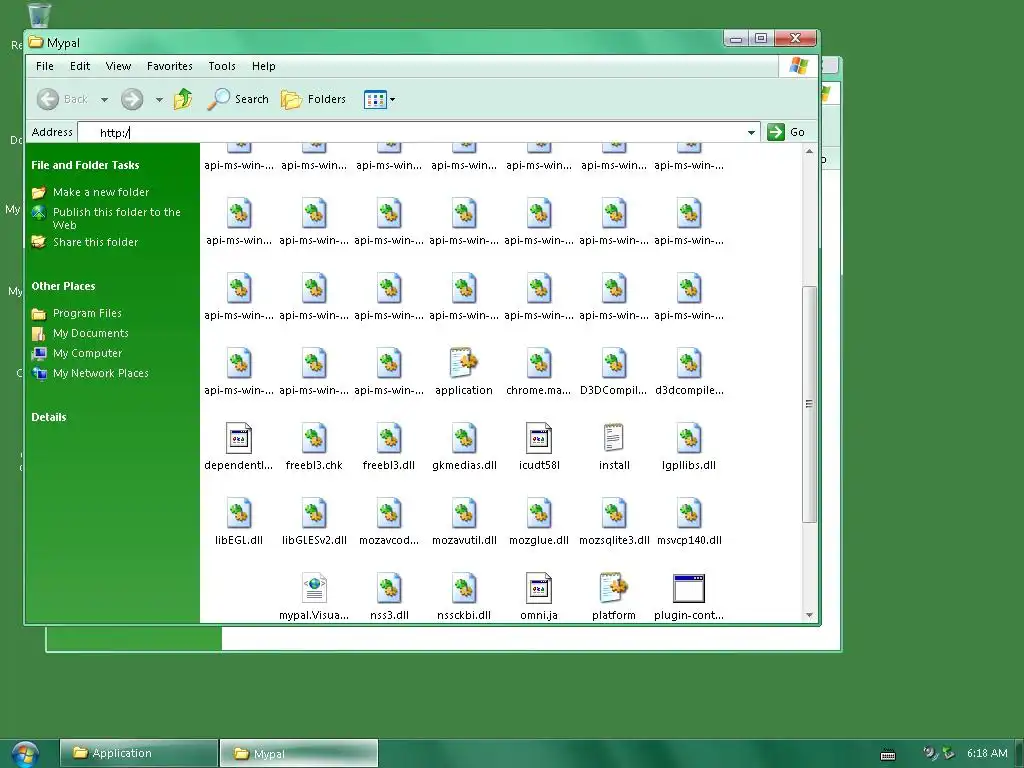Expand the Address bar dropdown
The width and height of the screenshot is (1024, 768).
click(751, 133)
